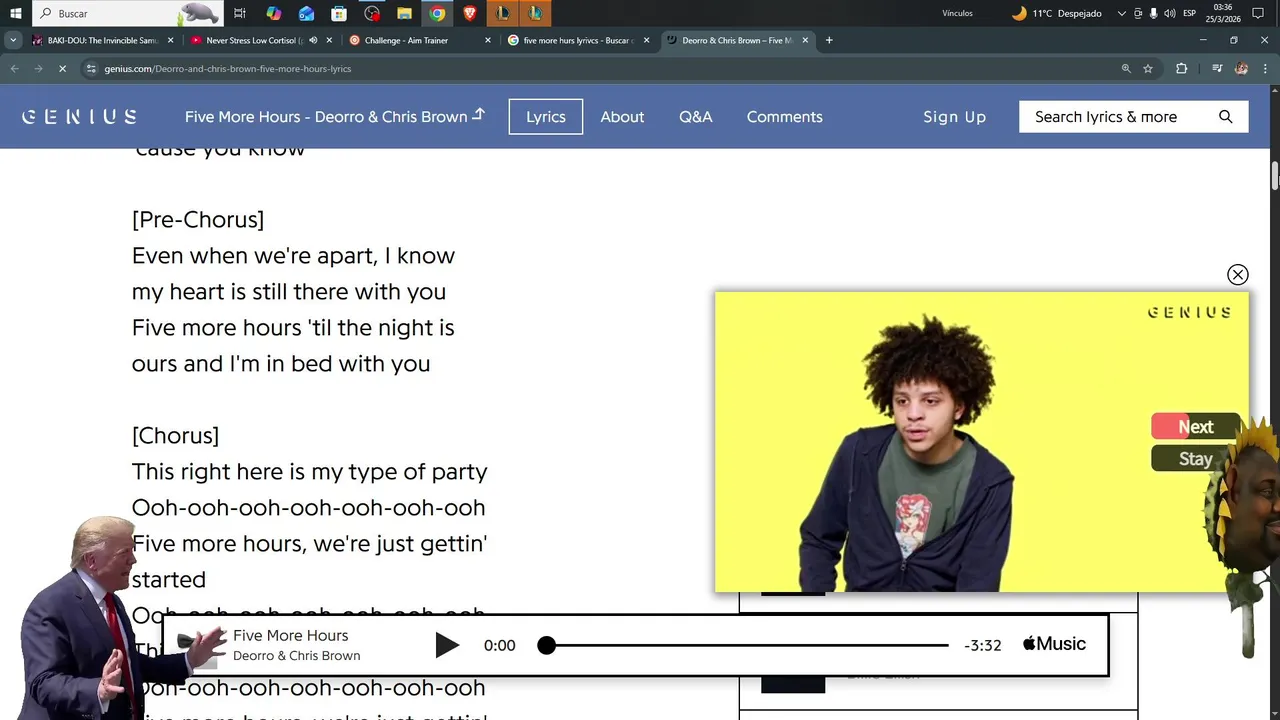The image size is (1280, 720).
Task: Select the Lyrics tab on Genius
Action: 545,116
